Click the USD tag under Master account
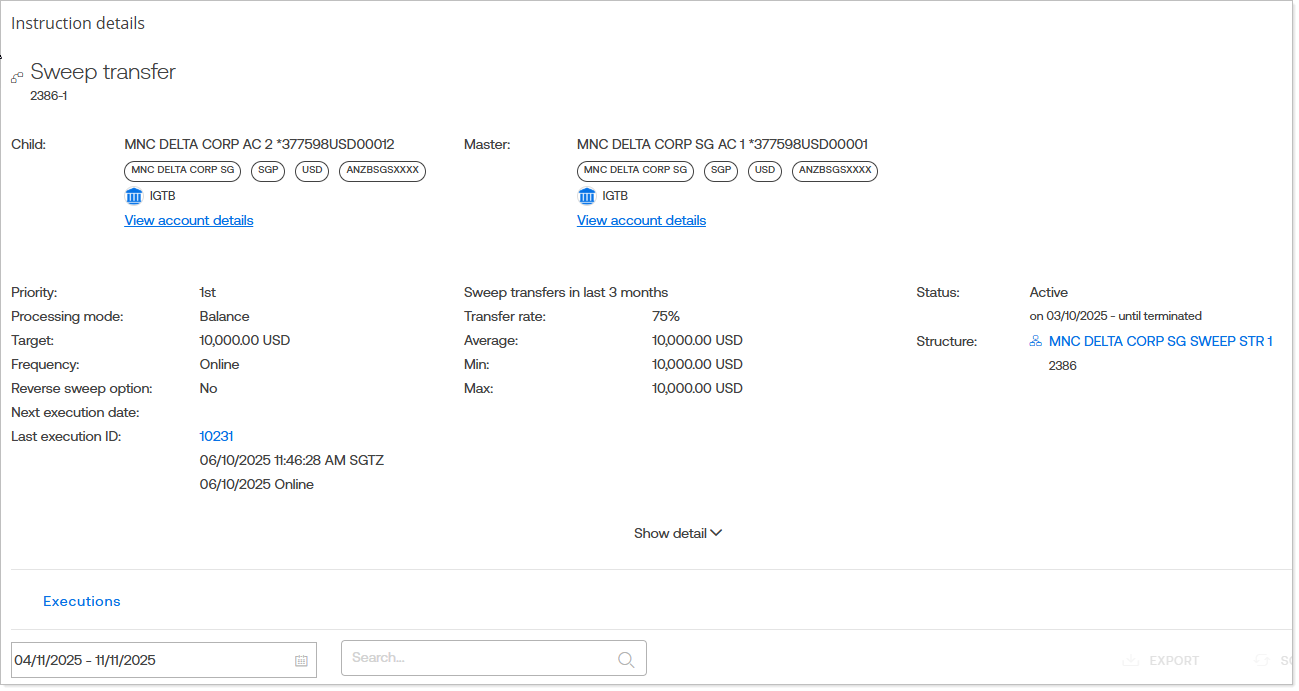1299x691 pixels. [x=765, y=171]
